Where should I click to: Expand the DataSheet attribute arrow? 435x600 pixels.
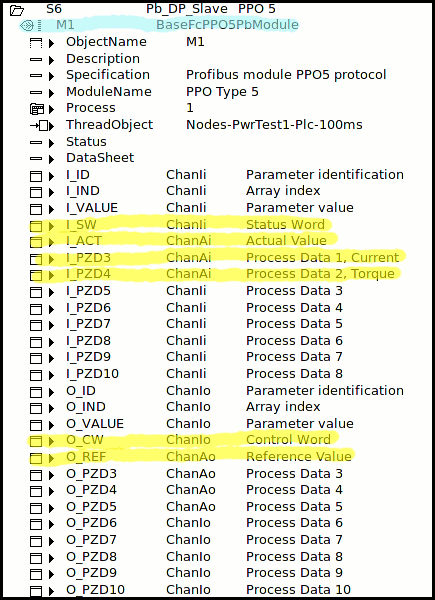(52, 159)
